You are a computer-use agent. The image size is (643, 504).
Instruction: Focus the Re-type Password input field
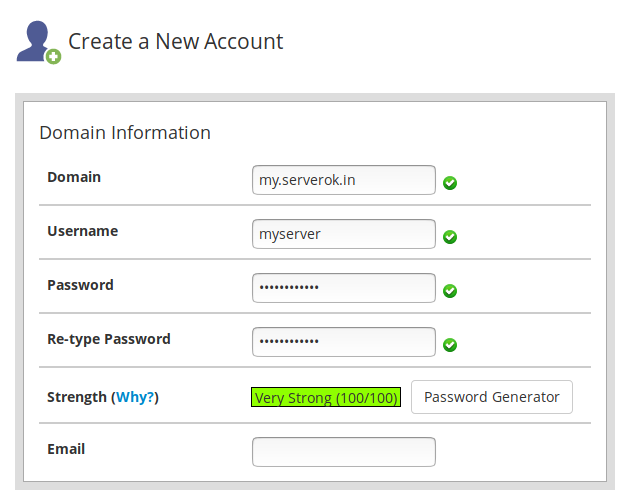[343, 342]
